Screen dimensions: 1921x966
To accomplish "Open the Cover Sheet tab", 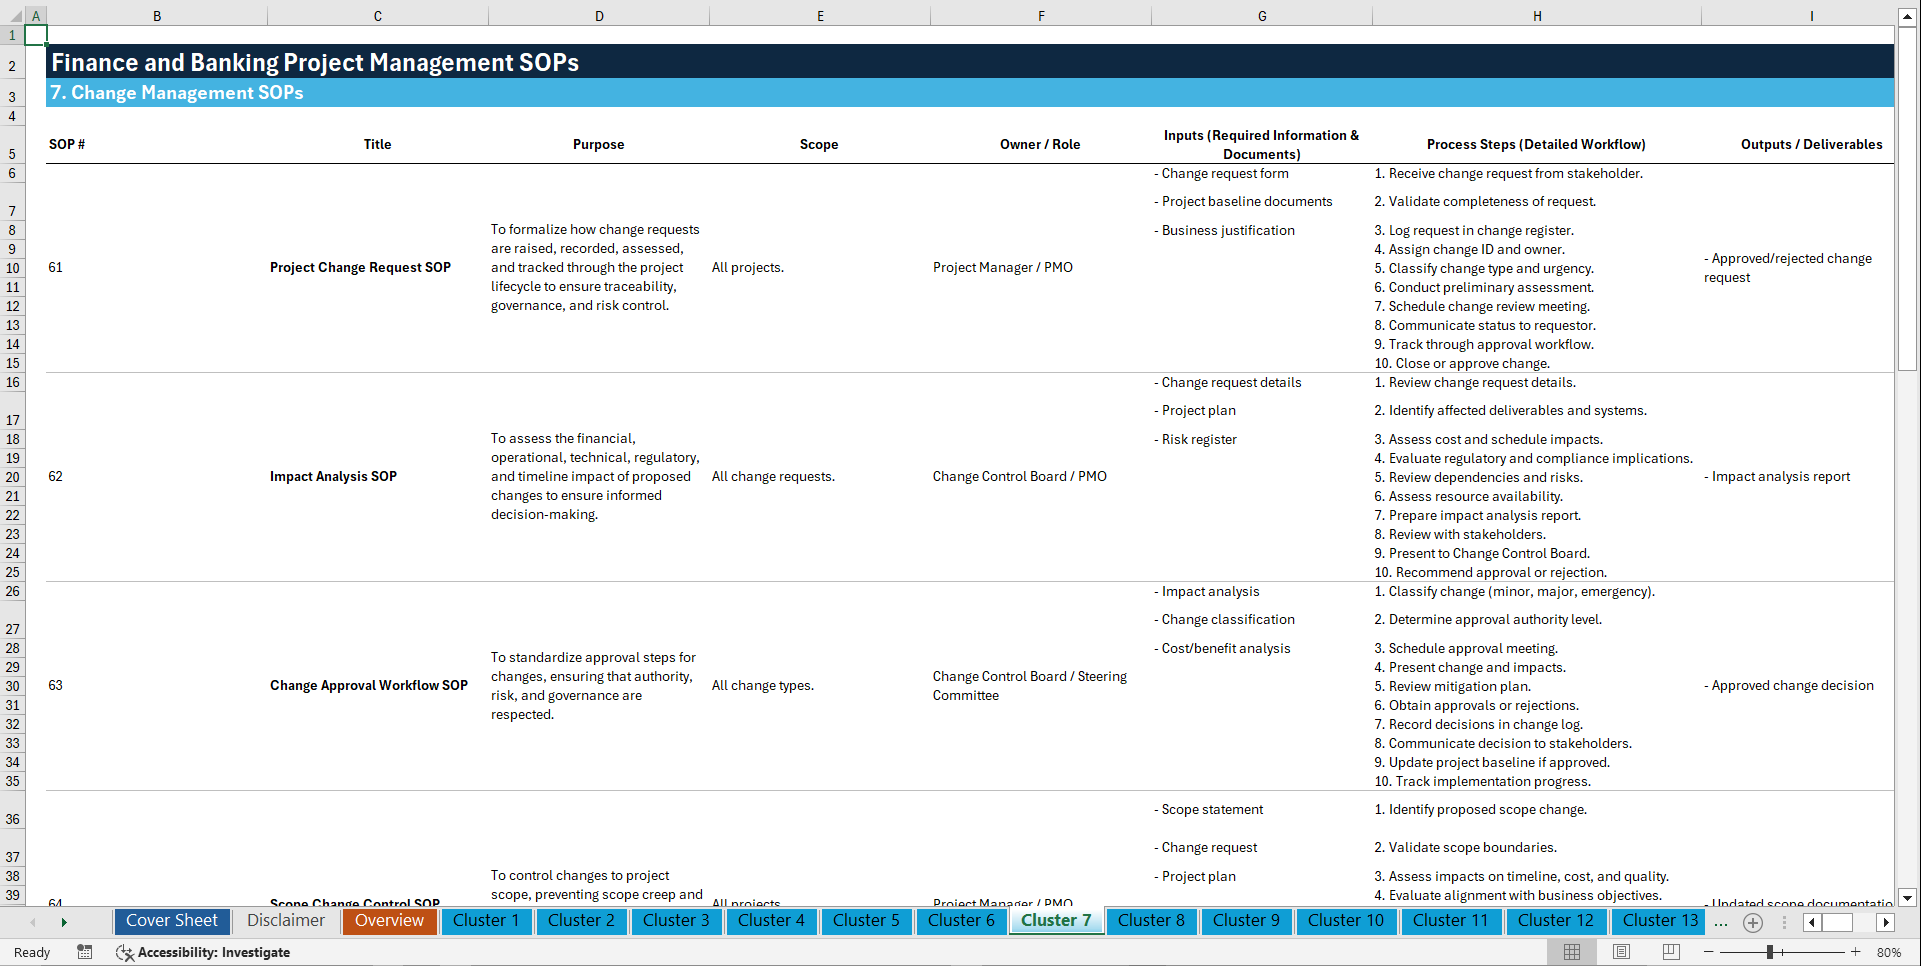I will [171, 920].
